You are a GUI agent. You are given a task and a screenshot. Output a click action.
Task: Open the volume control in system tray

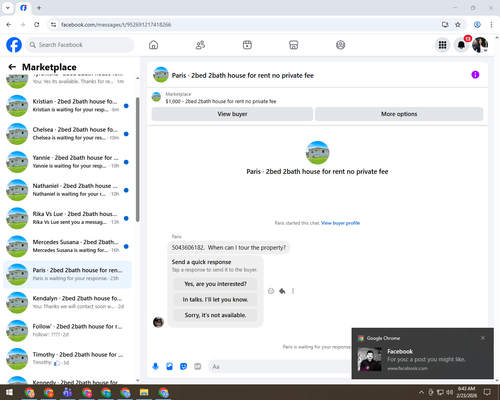click(450, 392)
